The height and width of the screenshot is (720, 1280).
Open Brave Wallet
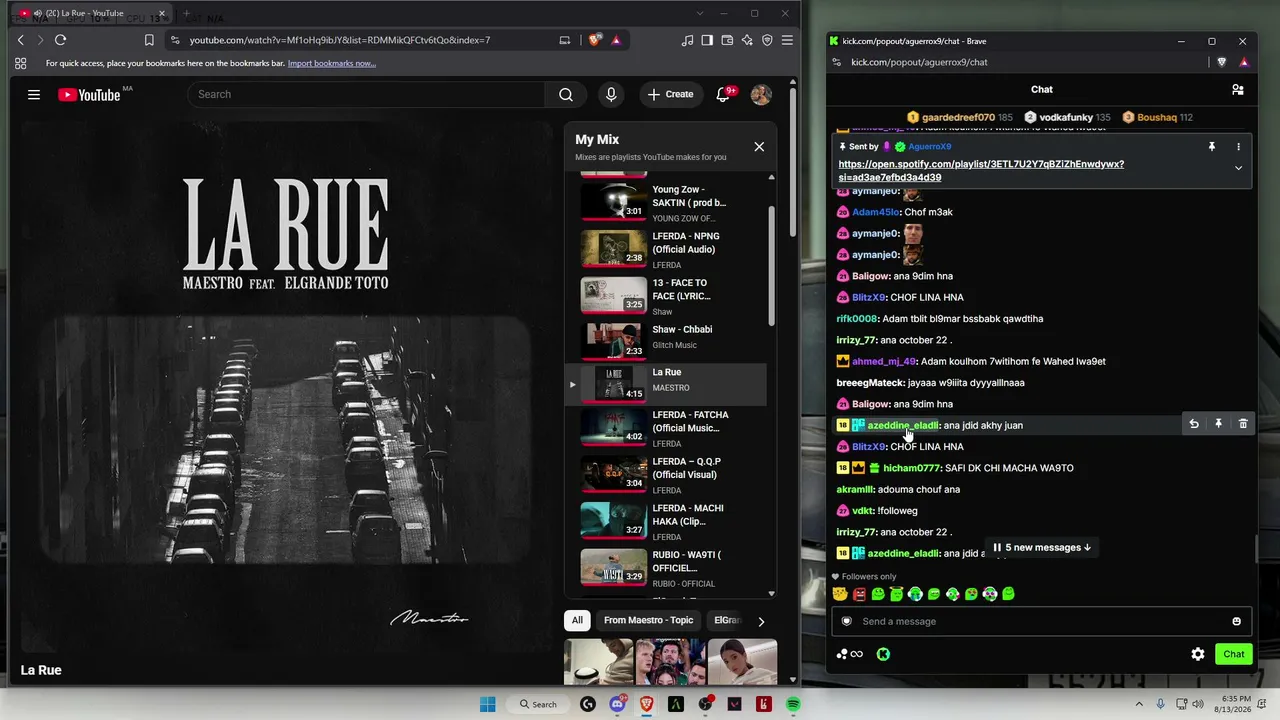pyautogui.click(x=727, y=40)
